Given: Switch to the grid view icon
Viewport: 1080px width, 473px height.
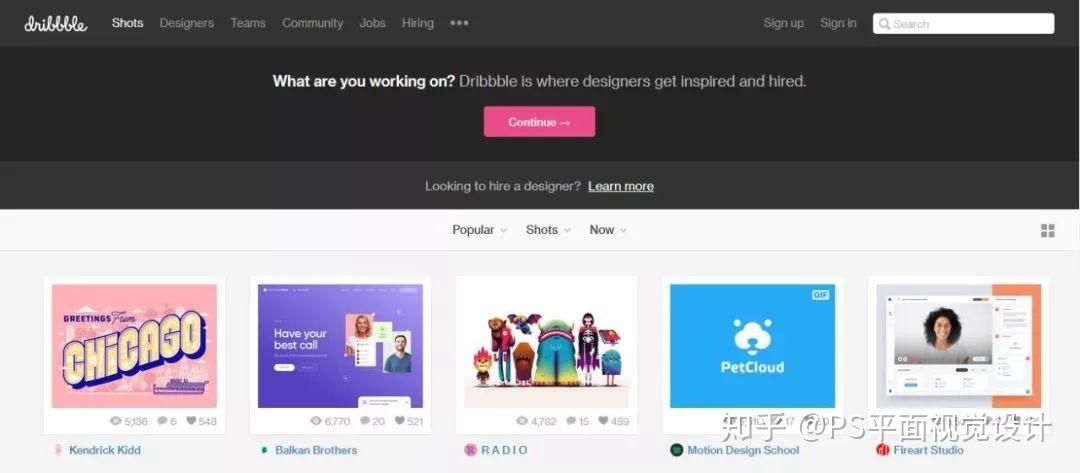Looking at the screenshot, I should pos(1048,231).
